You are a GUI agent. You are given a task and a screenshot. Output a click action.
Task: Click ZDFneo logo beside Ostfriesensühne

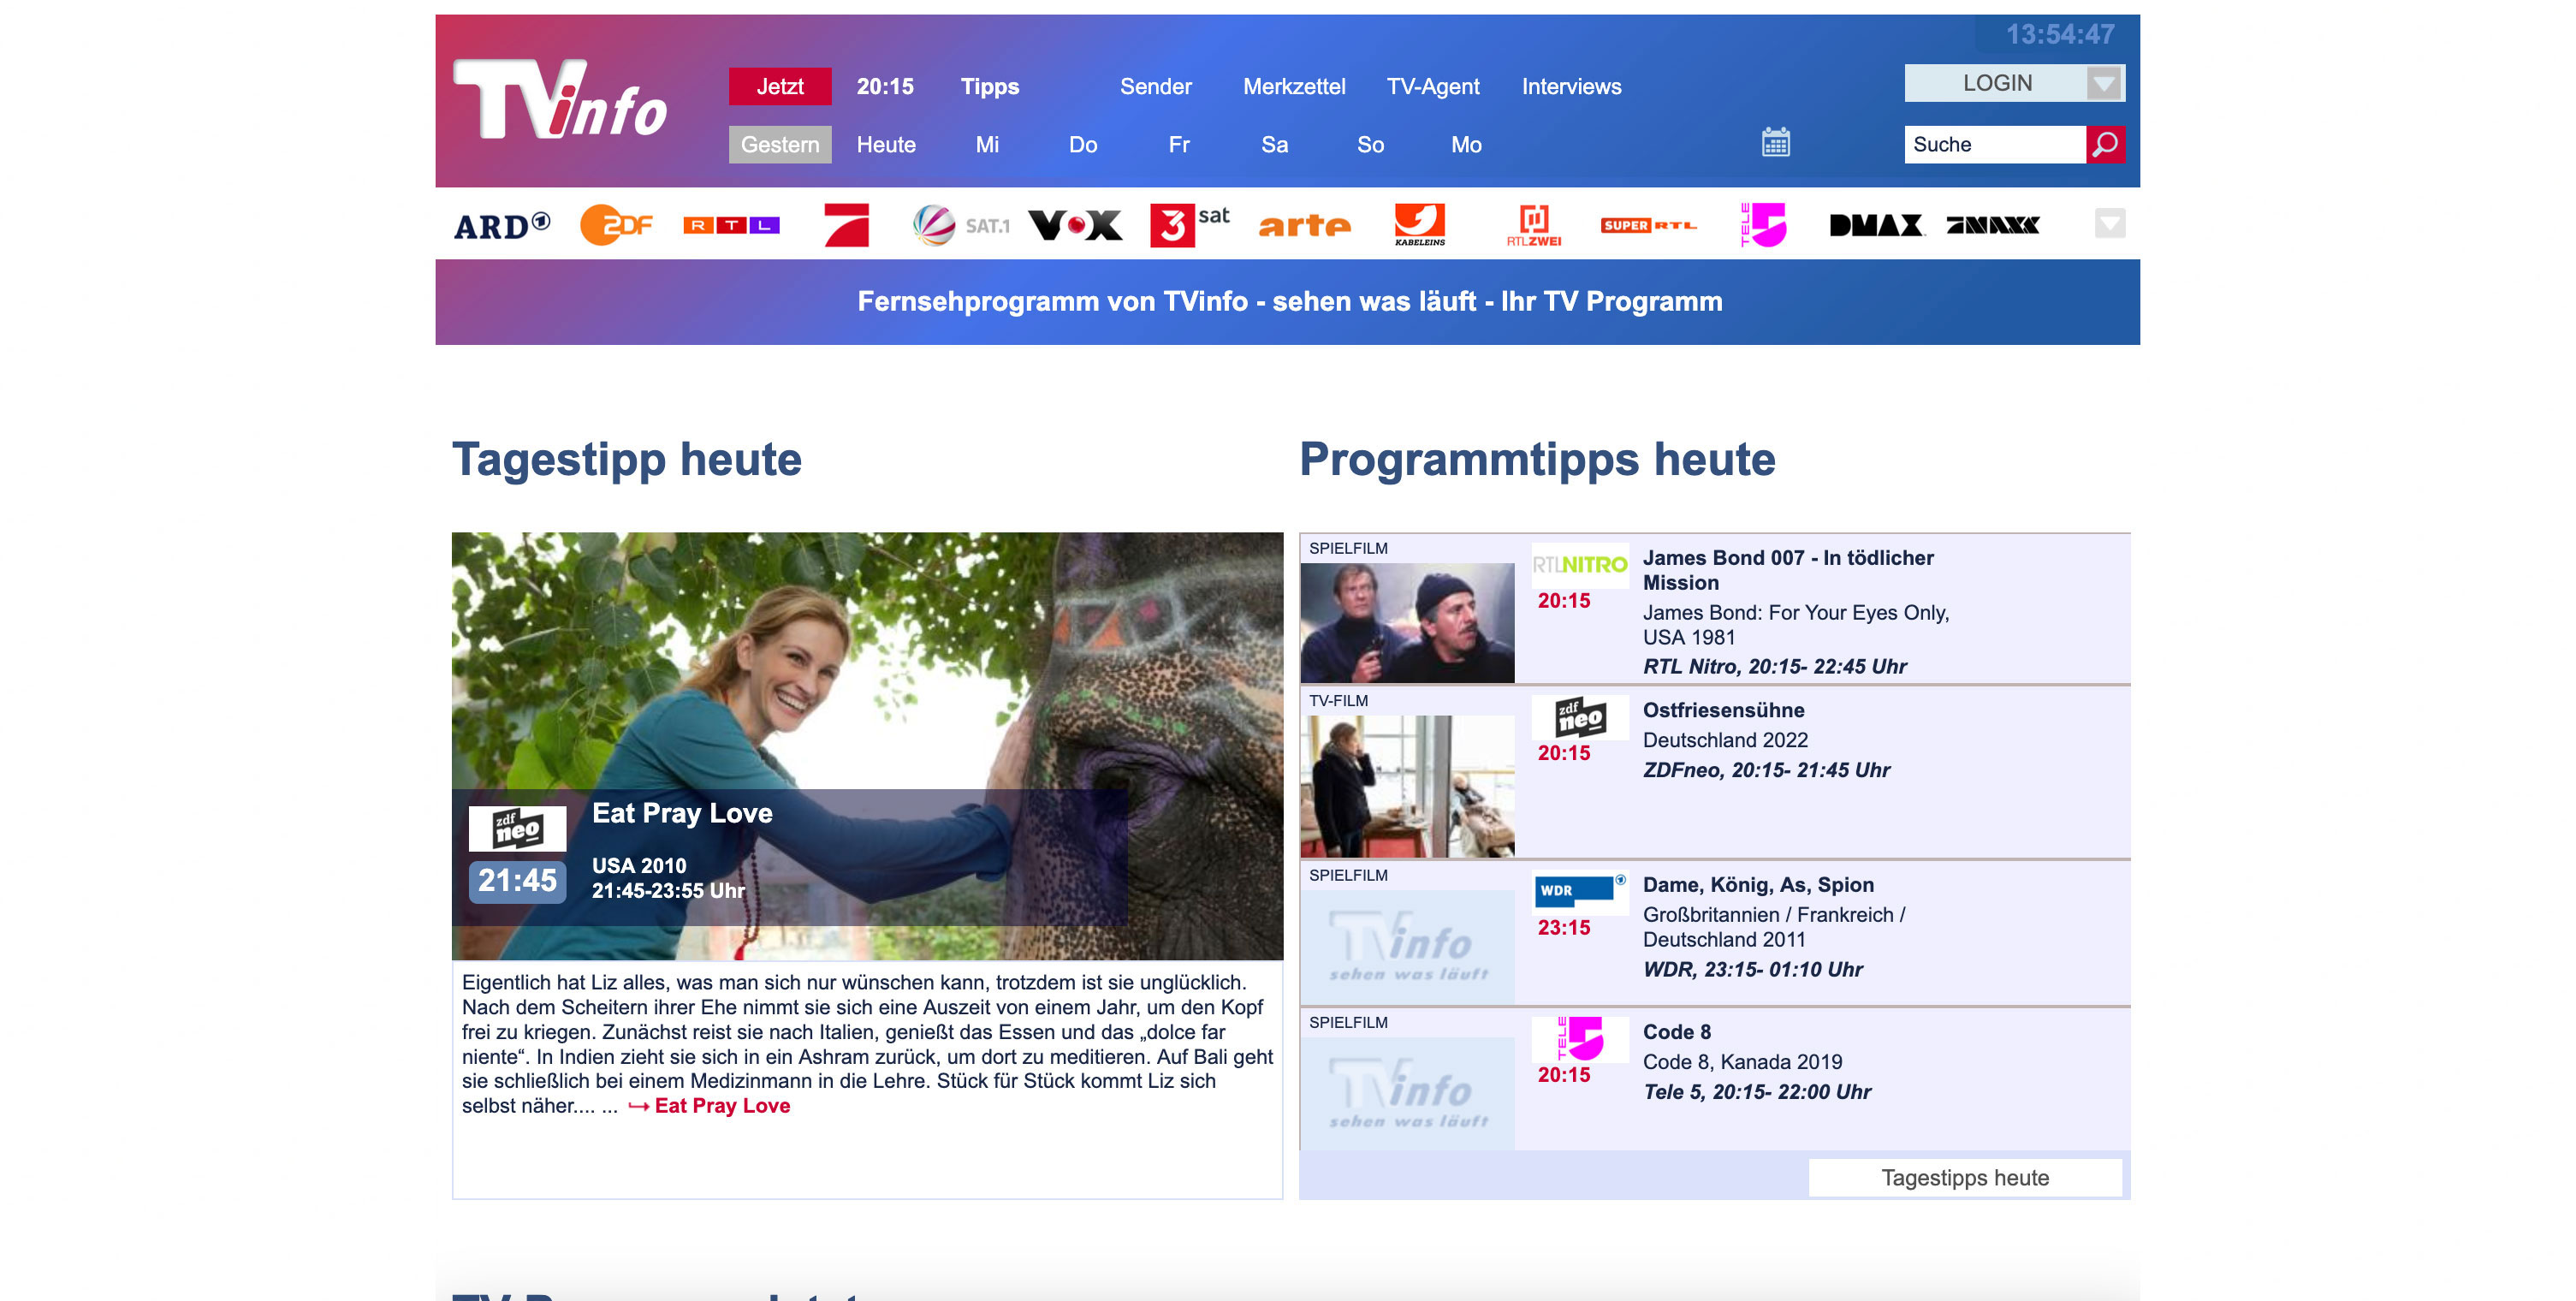click(1580, 717)
